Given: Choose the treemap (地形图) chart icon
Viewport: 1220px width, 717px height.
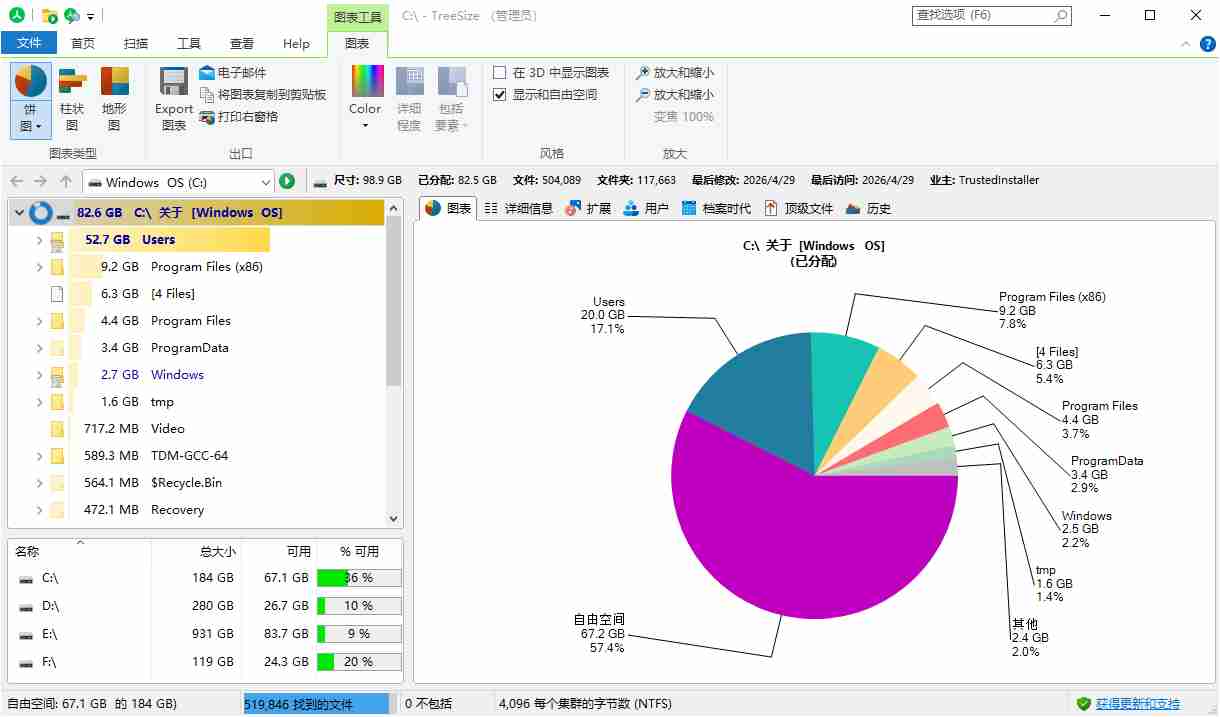Looking at the screenshot, I should point(114,82).
